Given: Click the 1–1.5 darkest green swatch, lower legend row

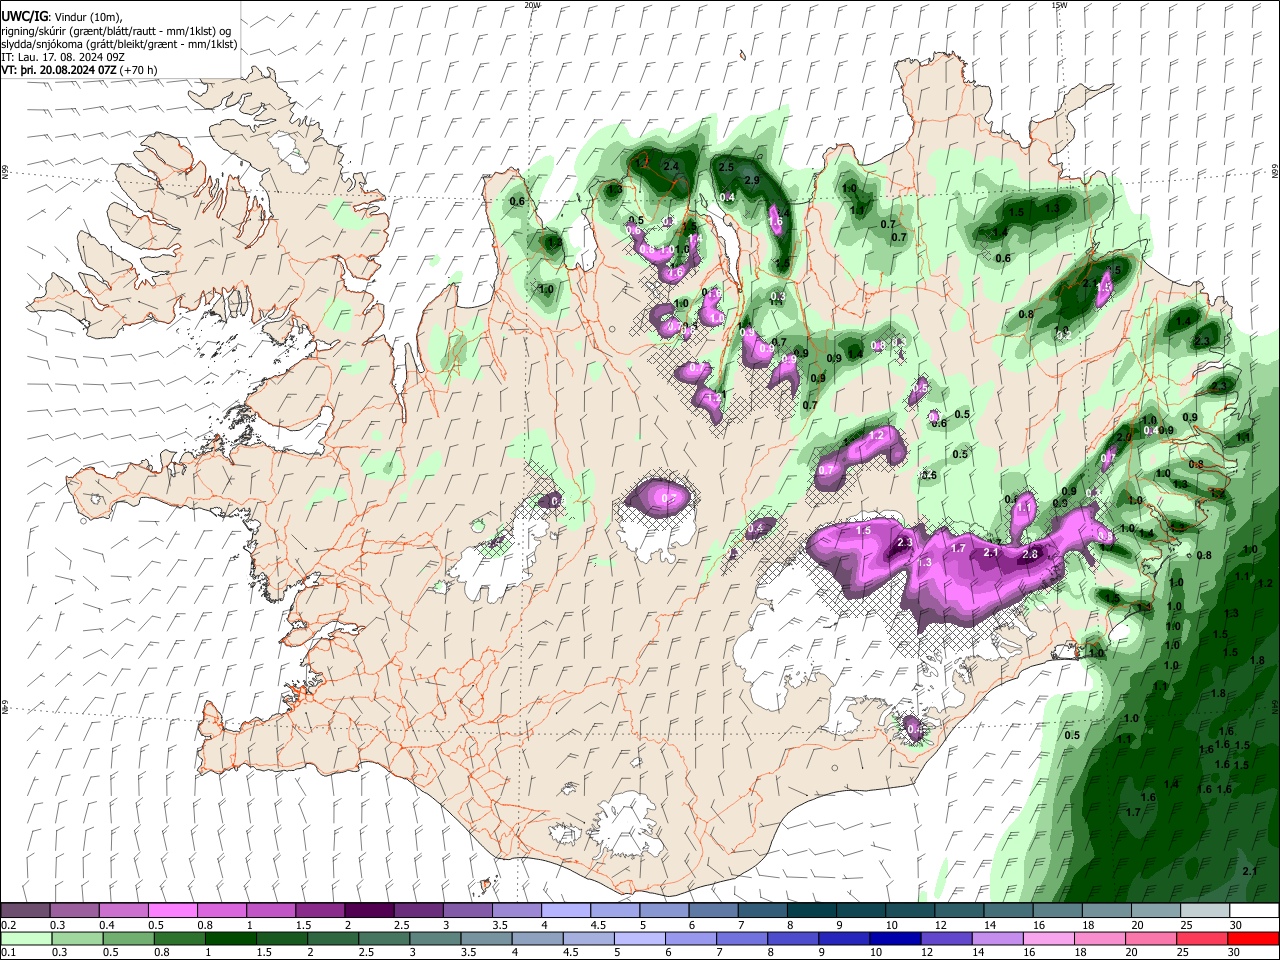Looking at the screenshot, I should (231, 938).
